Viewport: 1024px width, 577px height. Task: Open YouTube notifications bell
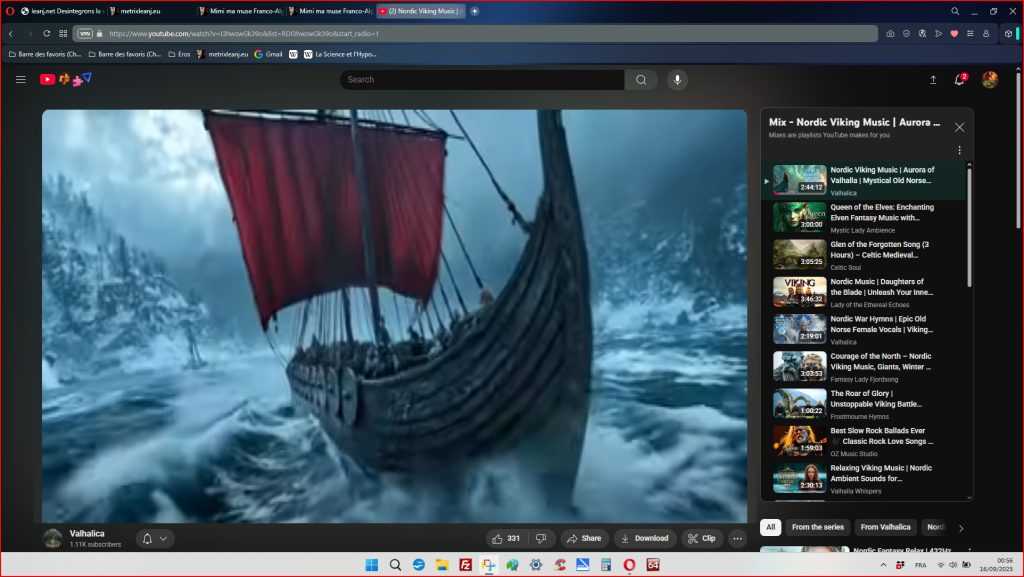(x=960, y=80)
